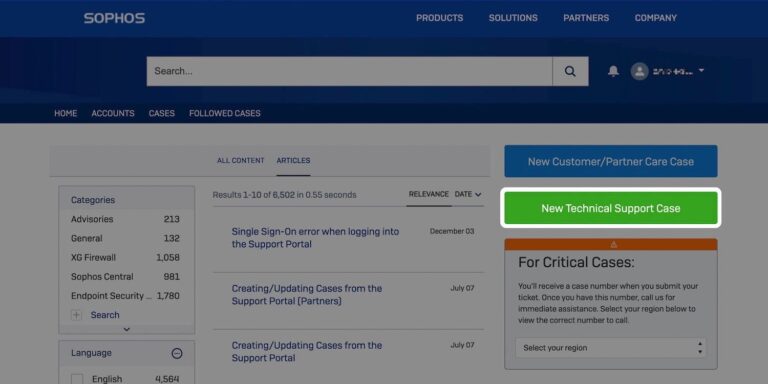
Task: Toggle DATE sort order arrow
Action: pyautogui.click(x=478, y=194)
